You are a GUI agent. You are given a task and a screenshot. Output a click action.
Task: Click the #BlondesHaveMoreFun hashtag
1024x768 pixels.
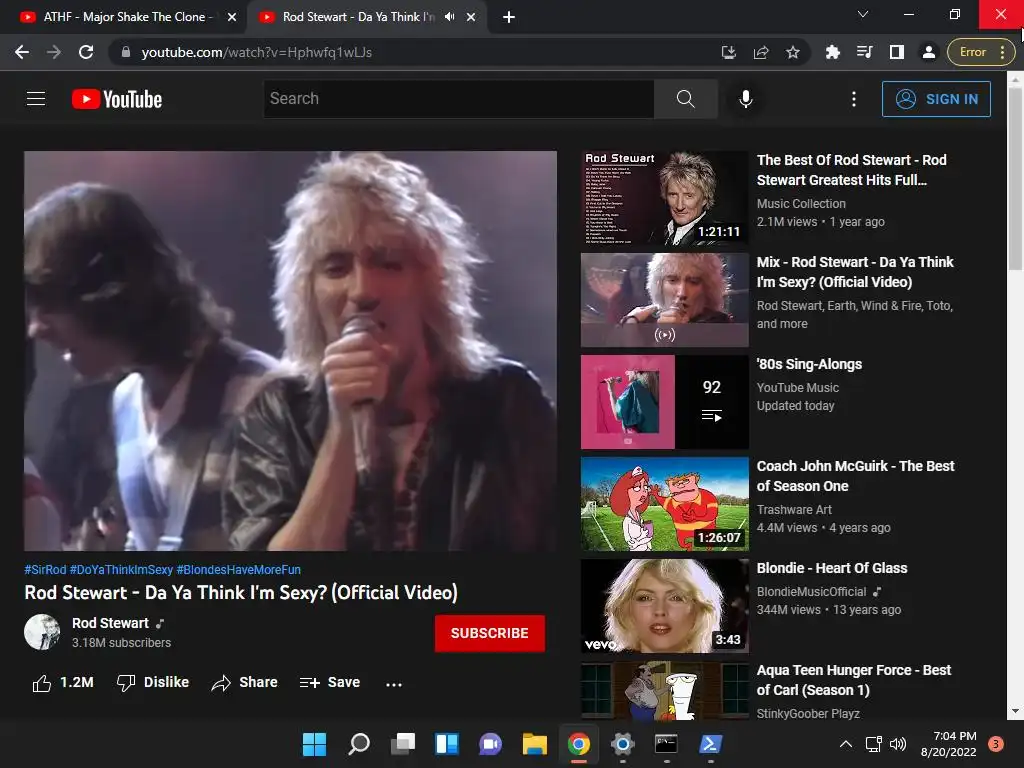click(x=239, y=569)
